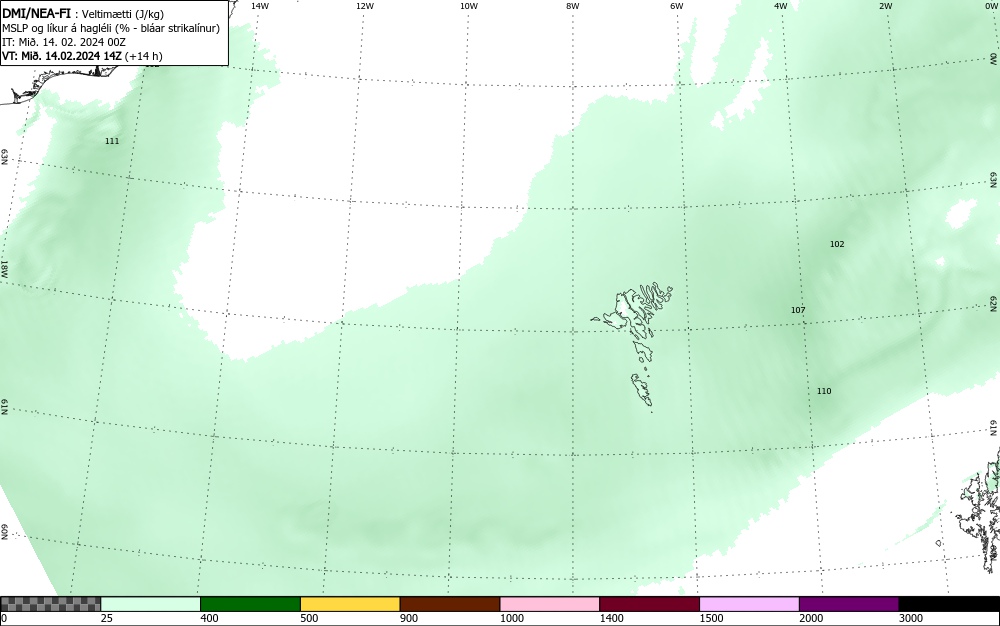Click the legend value 3000
The height and width of the screenshot is (626, 1000).
911,618
